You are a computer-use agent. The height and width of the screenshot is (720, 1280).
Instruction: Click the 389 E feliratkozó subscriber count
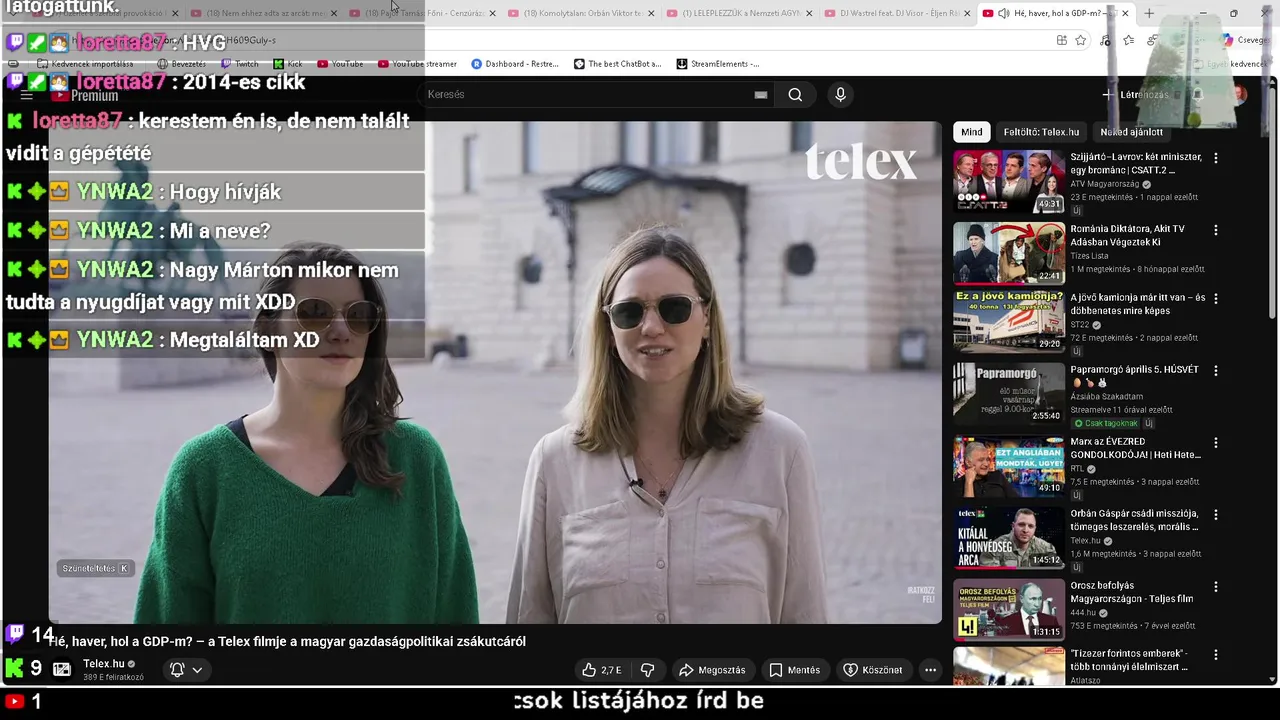pyautogui.click(x=113, y=677)
